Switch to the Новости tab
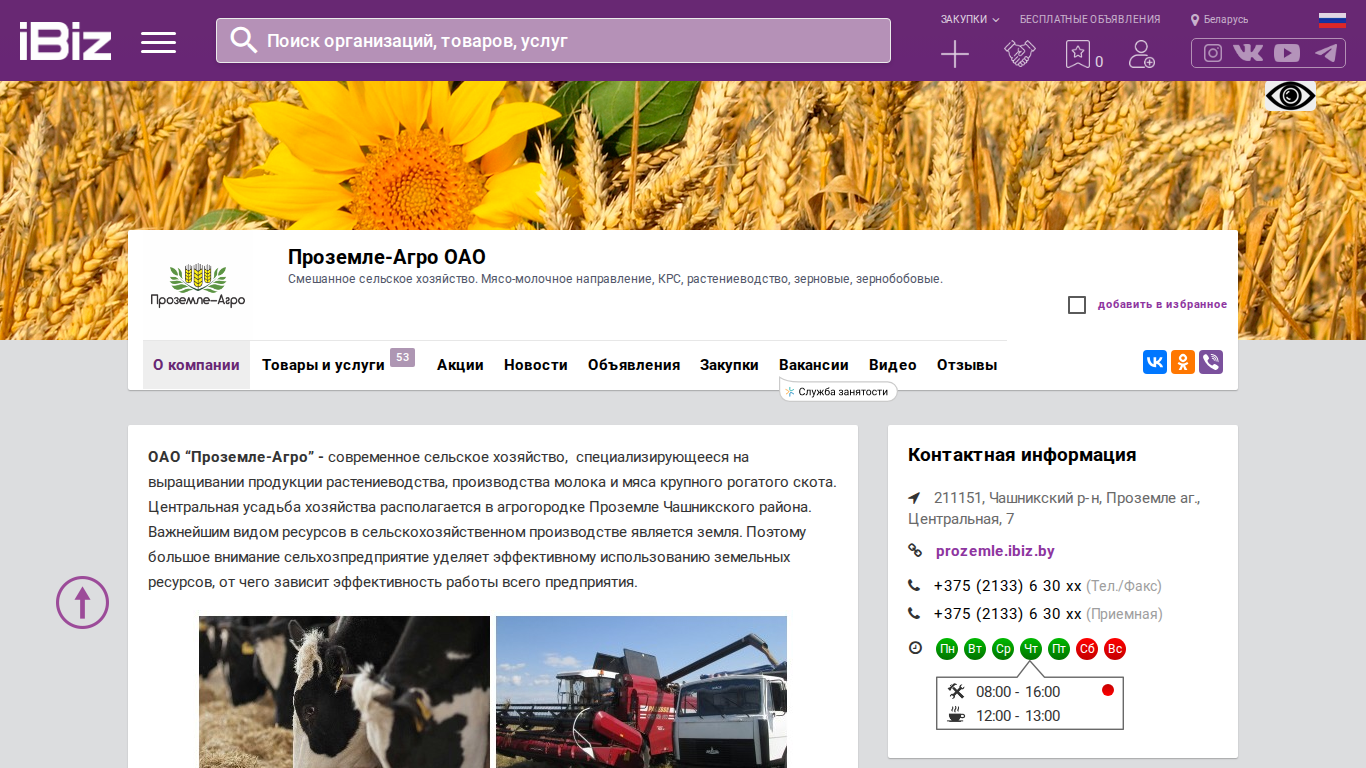The height and width of the screenshot is (768, 1366). click(536, 365)
